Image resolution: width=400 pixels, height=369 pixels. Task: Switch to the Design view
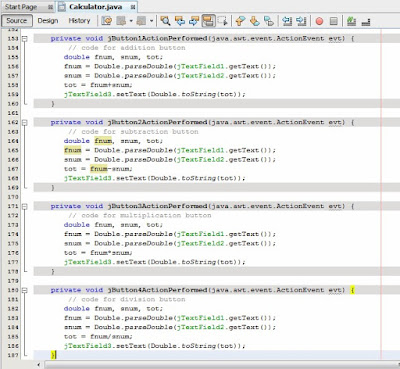[48, 21]
